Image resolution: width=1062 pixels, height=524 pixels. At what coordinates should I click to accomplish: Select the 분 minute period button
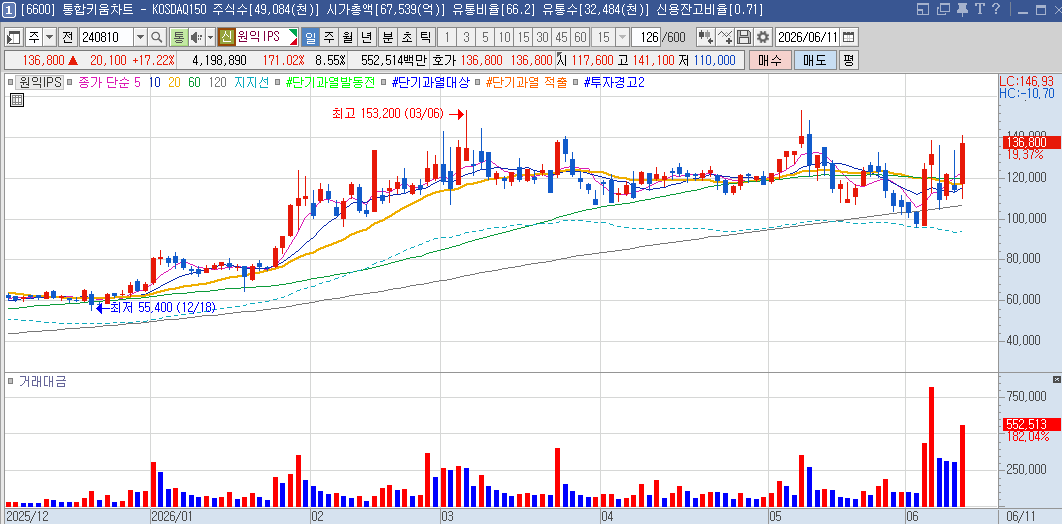[387, 37]
